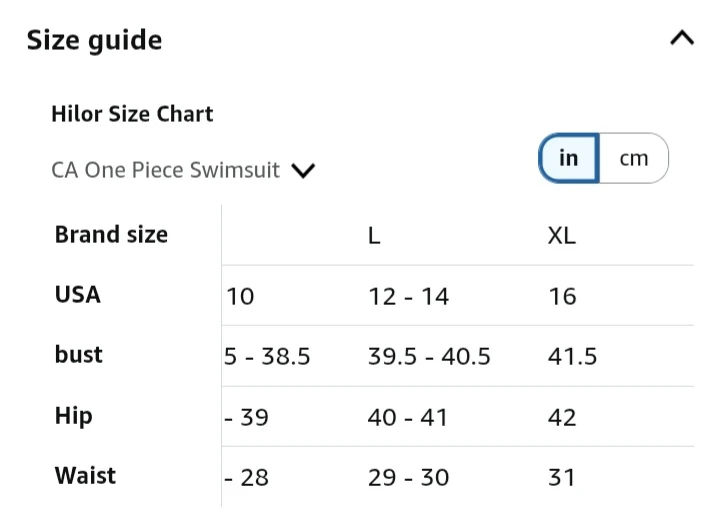Click the dropdown arrow beside Swimsuit
717x512 pixels.
303,171
